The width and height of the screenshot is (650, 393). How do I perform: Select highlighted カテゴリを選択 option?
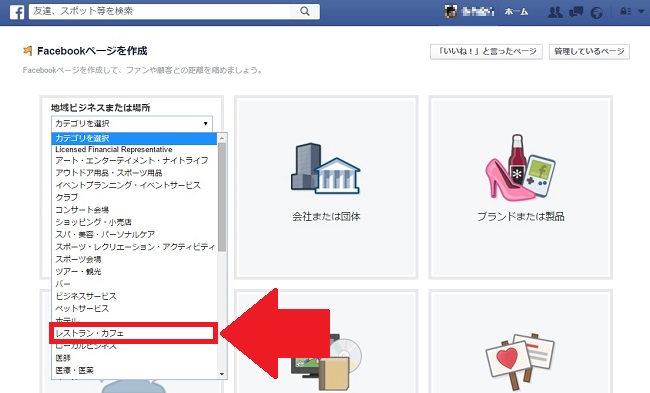(x=134, y=138)
